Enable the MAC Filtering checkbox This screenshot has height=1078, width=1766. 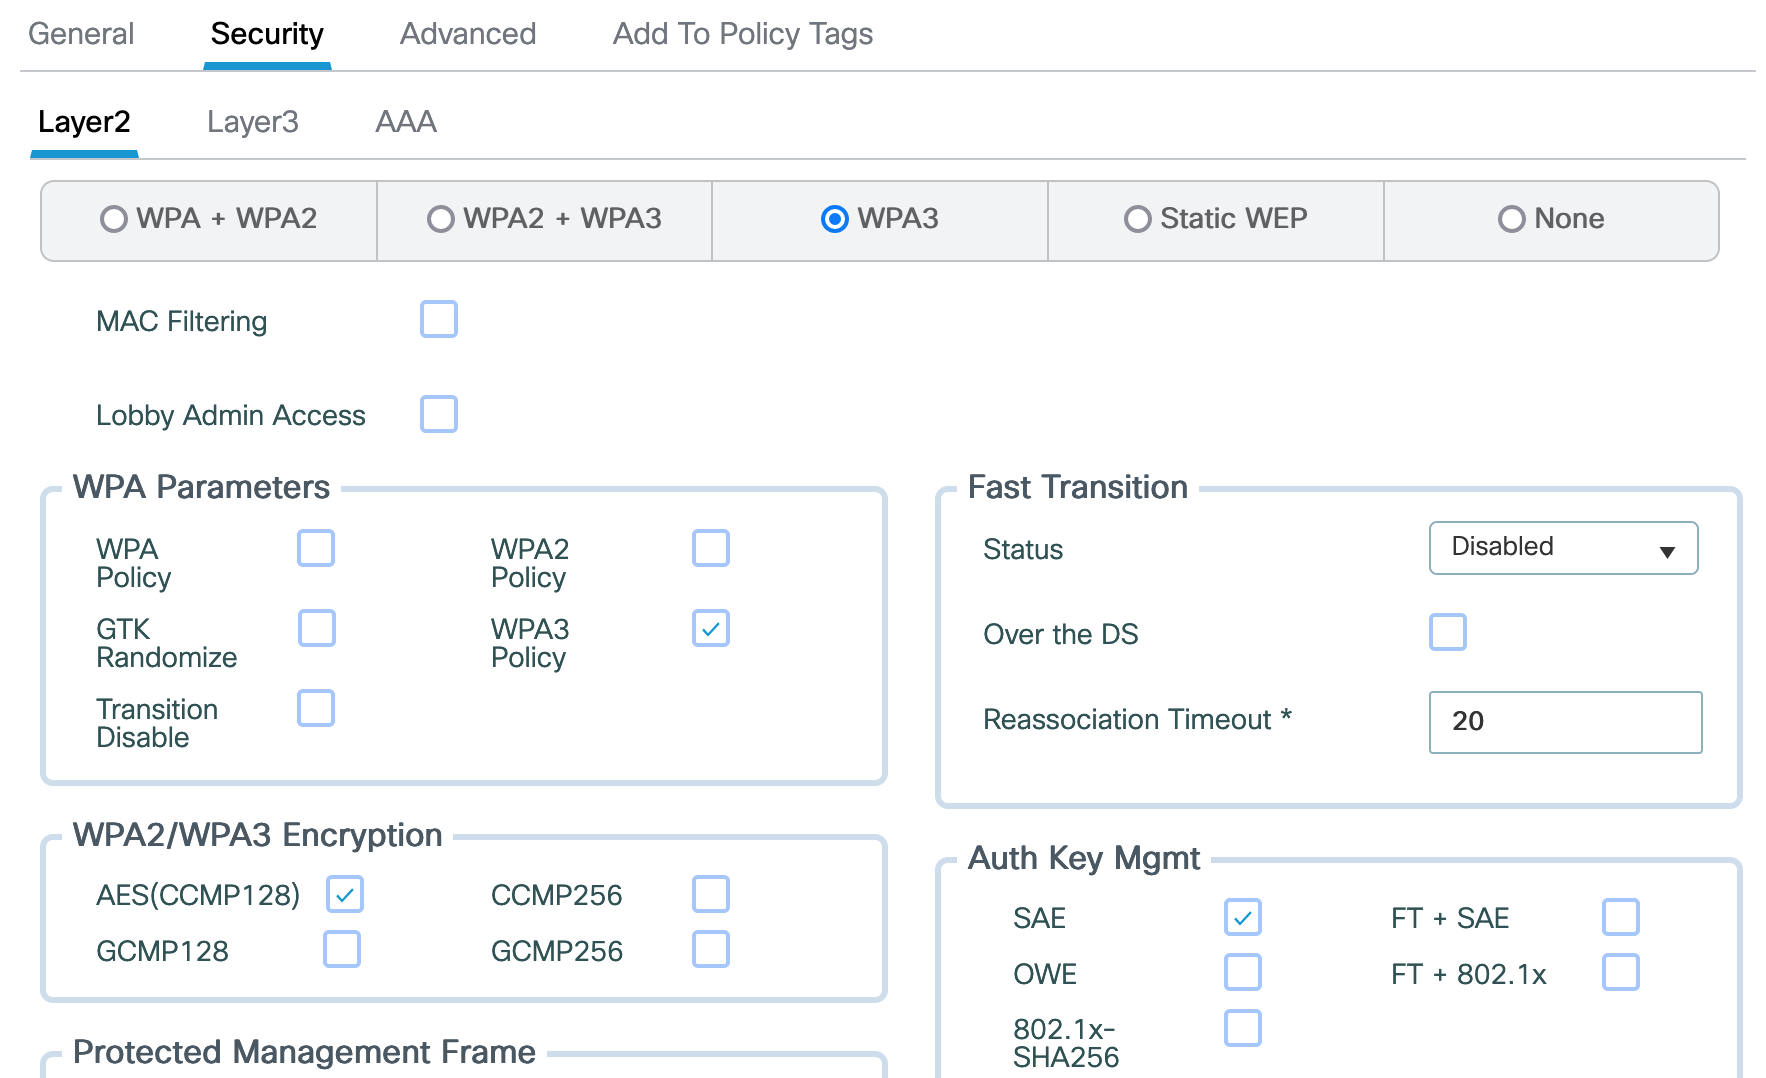[x=439, y=320]
